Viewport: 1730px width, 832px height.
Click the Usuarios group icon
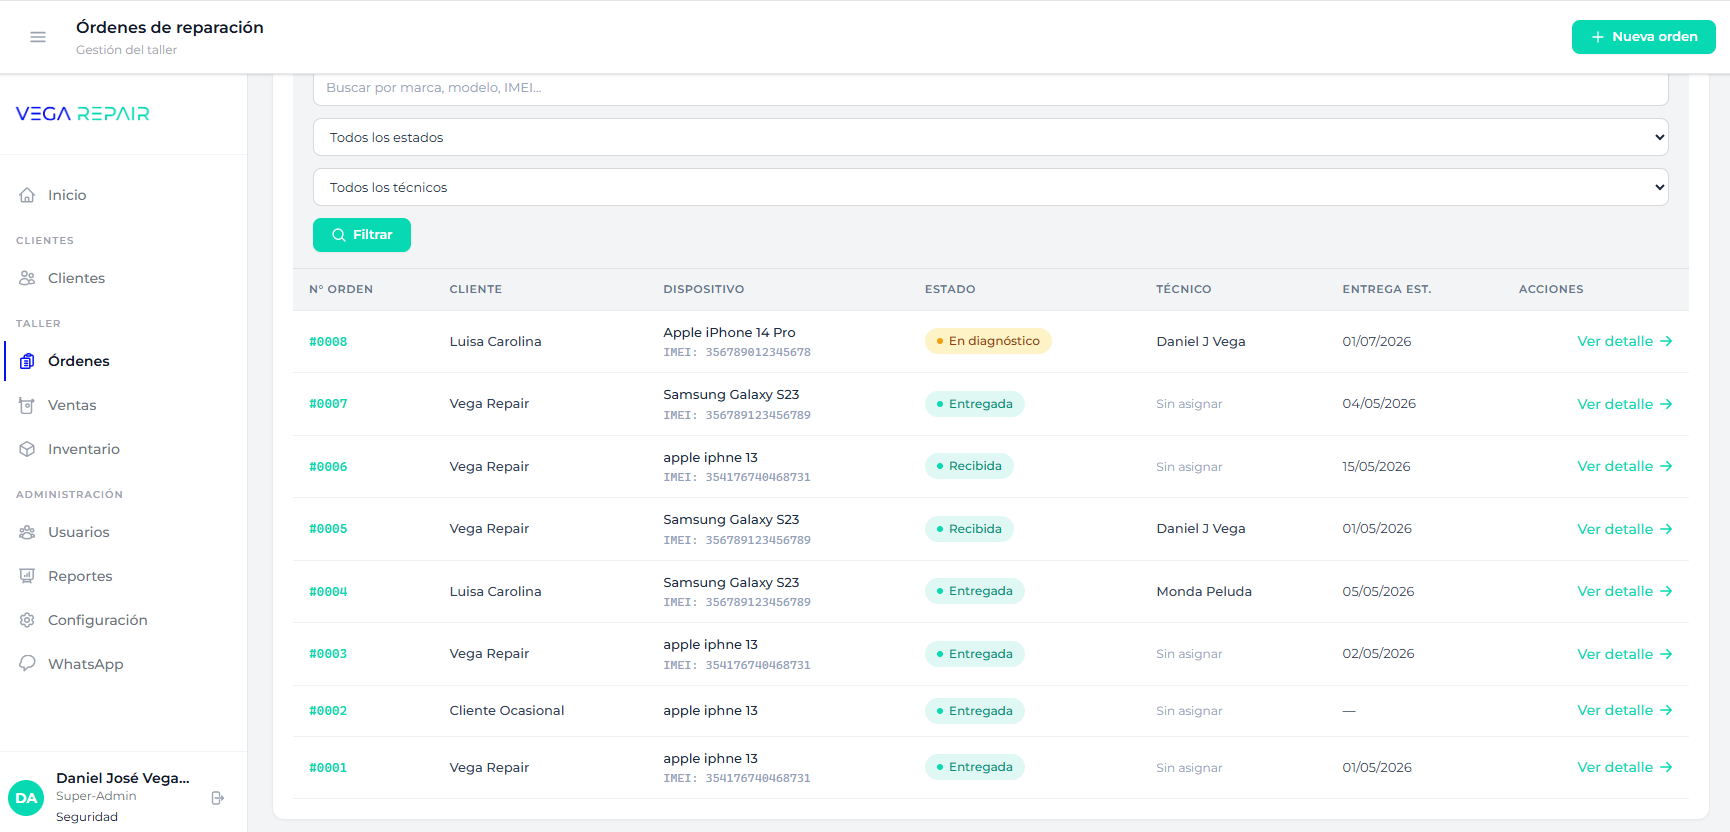tap(27, 532)
